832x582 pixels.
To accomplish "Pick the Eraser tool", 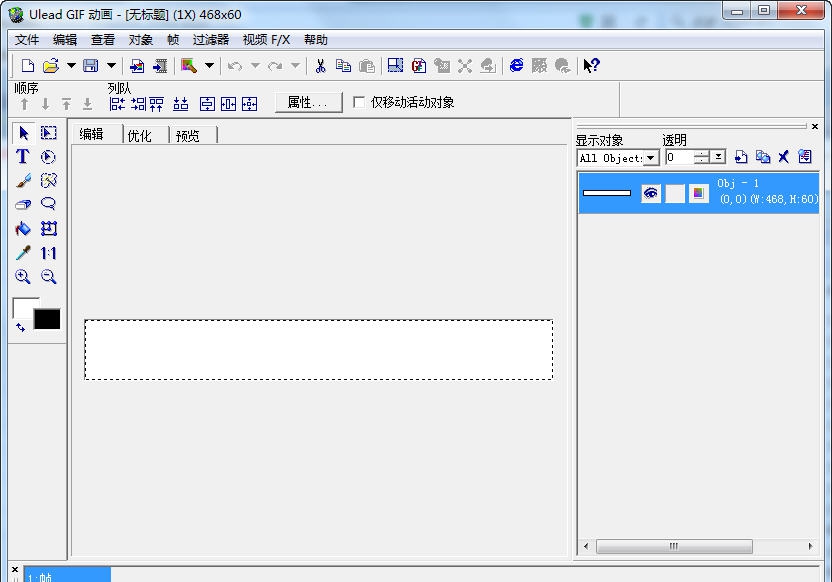I will pyautogui.click(x=22, y=204).
